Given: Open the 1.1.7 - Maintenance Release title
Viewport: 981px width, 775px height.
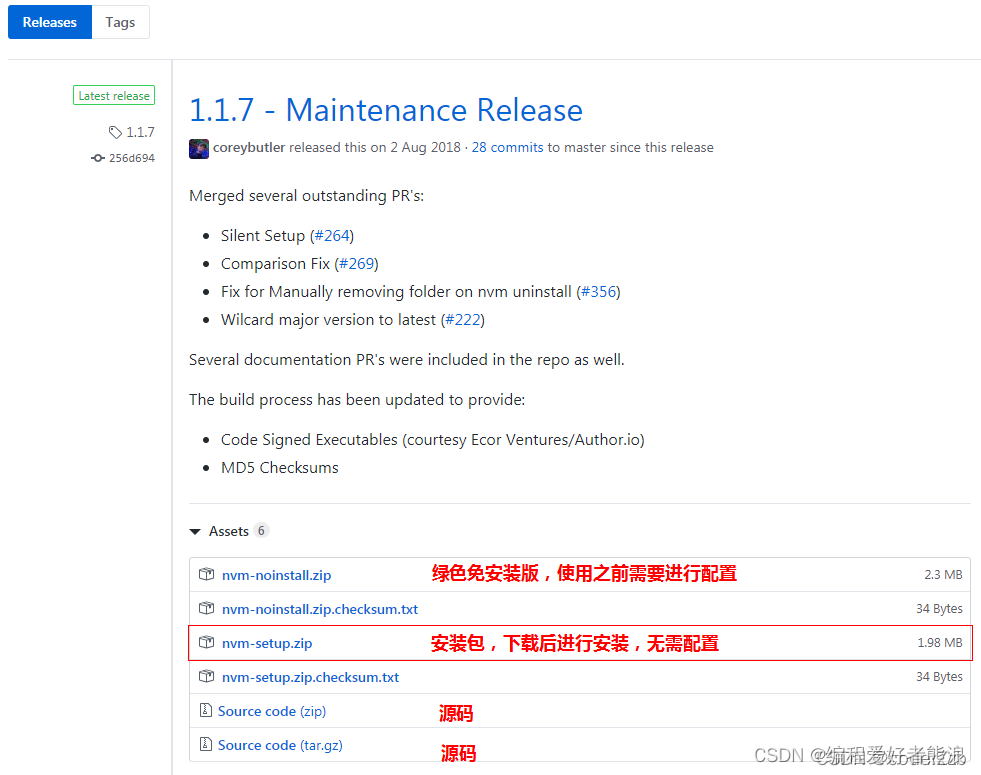Looking at the screenshot, I should (x=386, y=110).
